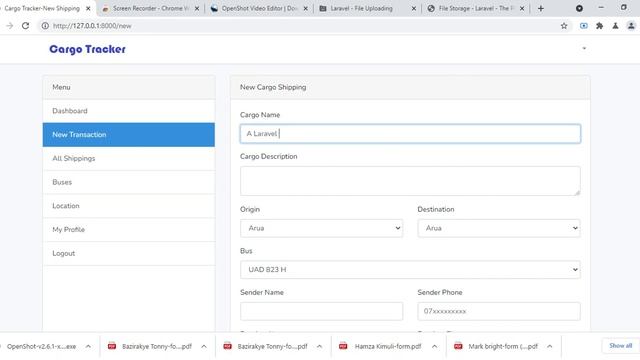Open the screen recorder extension icon

coord(584,26)
